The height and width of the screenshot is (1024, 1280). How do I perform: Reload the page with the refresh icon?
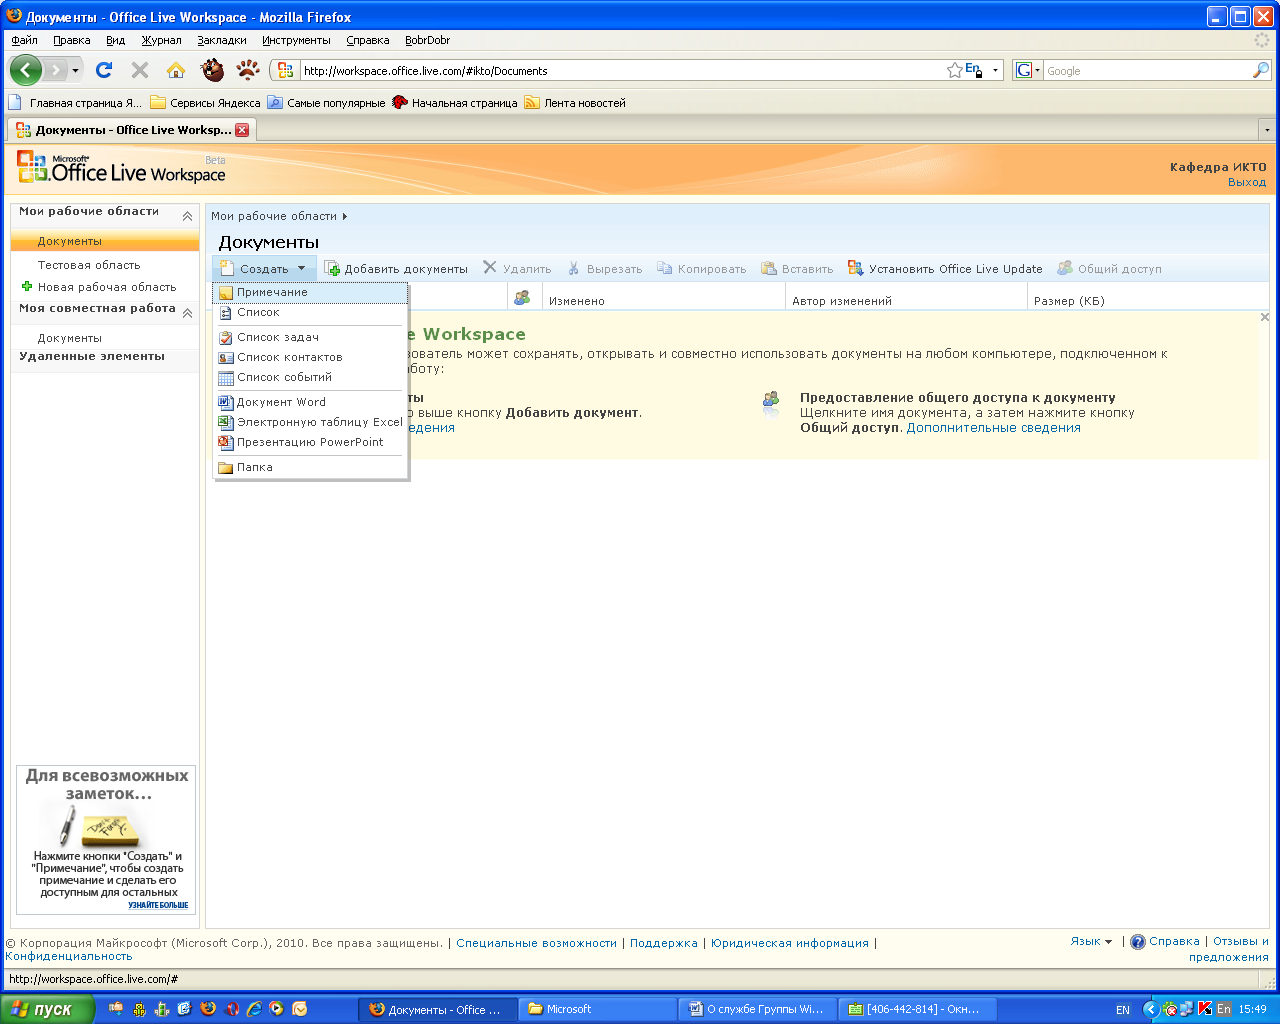tap(104, 70)
